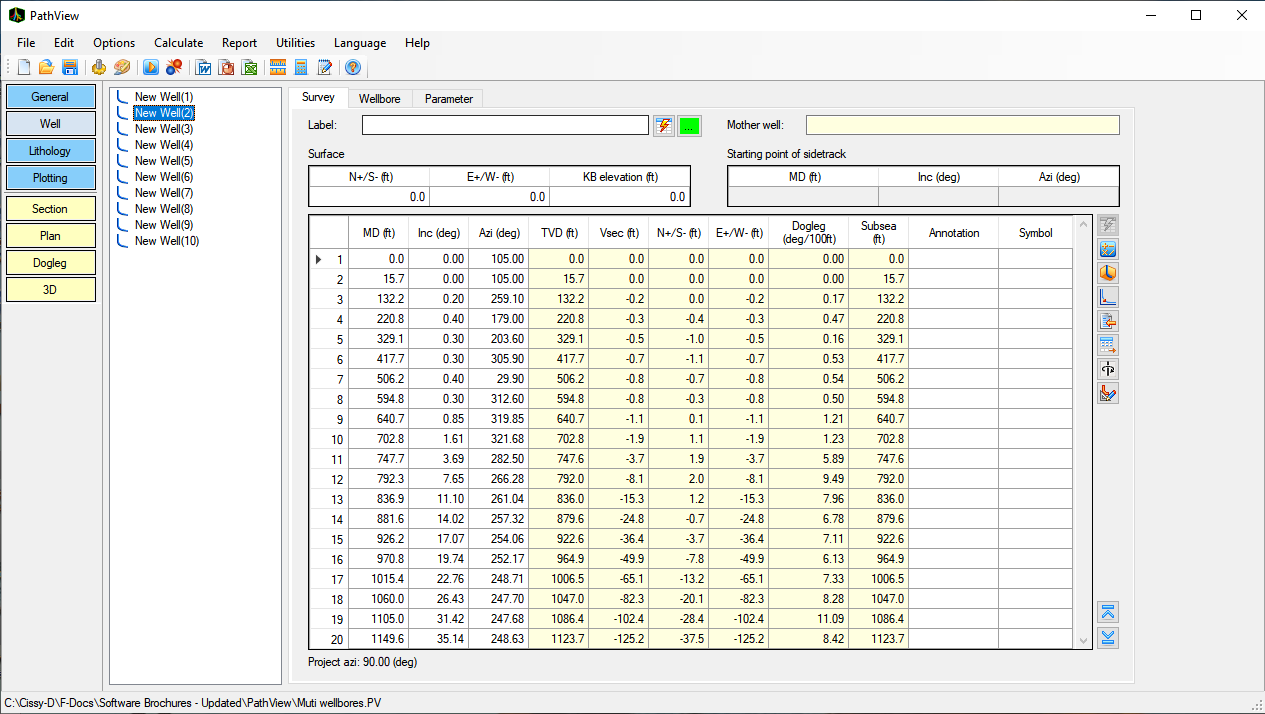Open the Calculate menu

[178, 43]
